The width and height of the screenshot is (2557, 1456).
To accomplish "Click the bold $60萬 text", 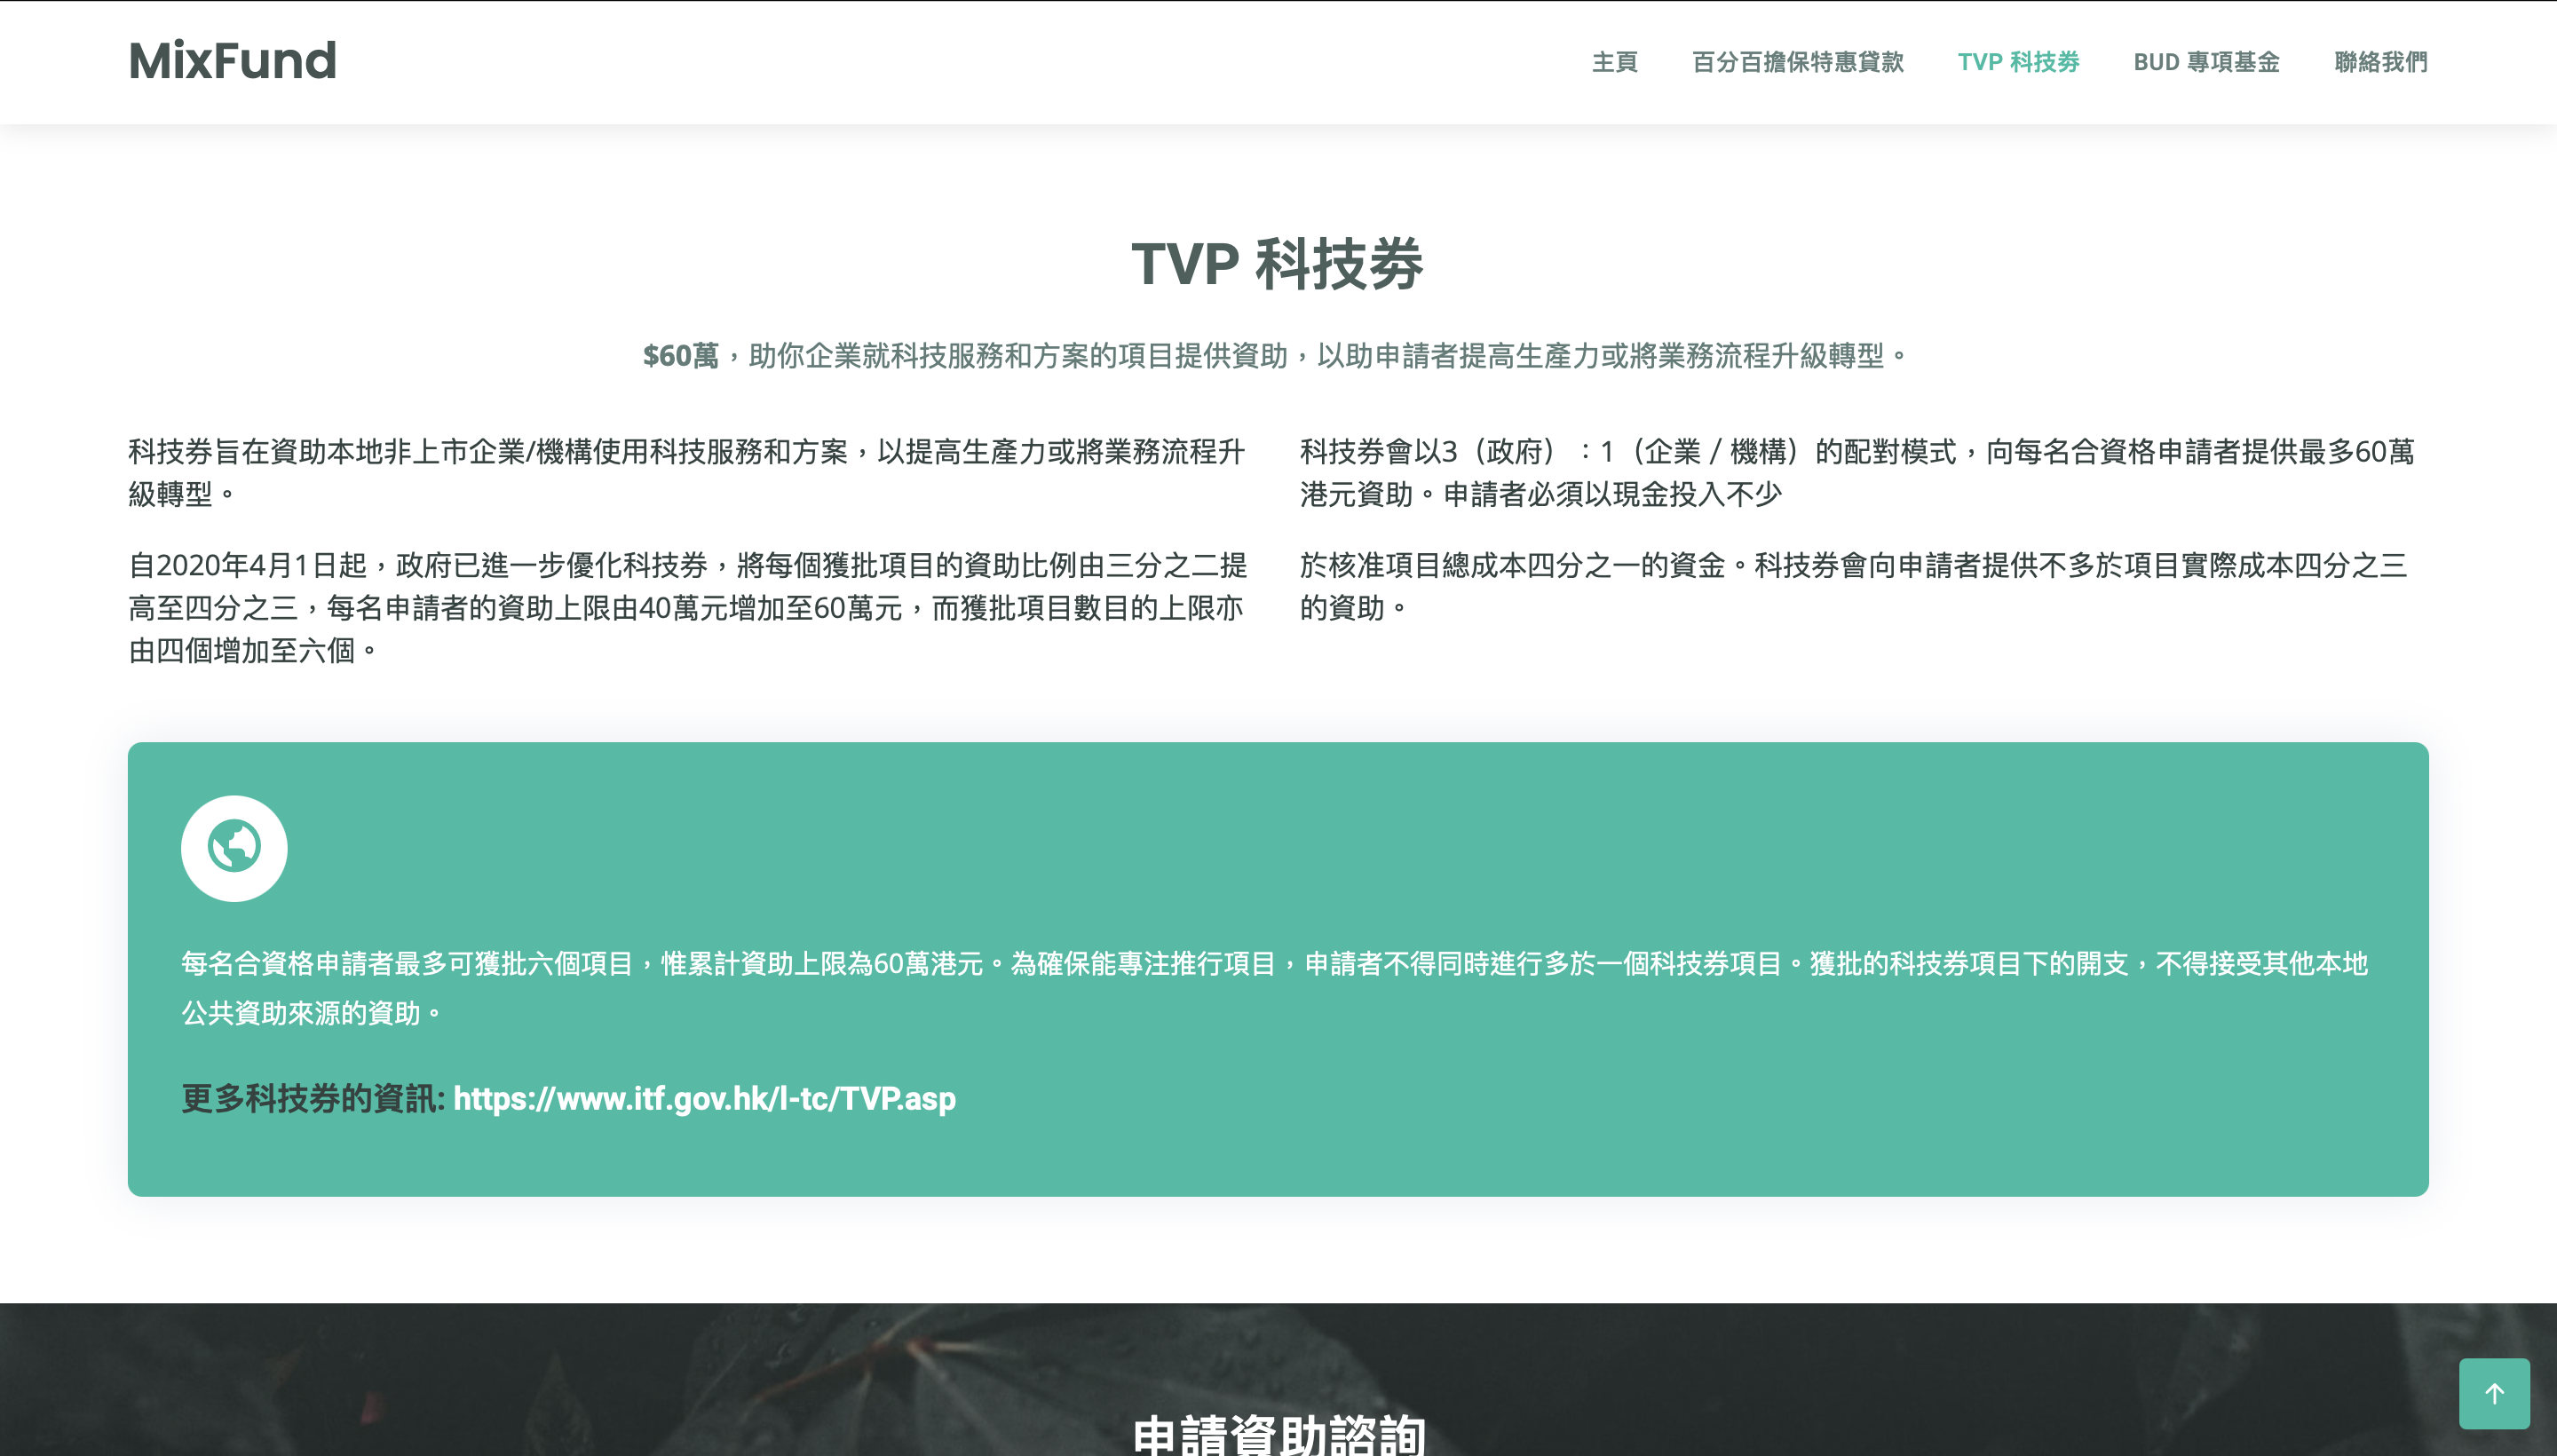I will [680, 355].
